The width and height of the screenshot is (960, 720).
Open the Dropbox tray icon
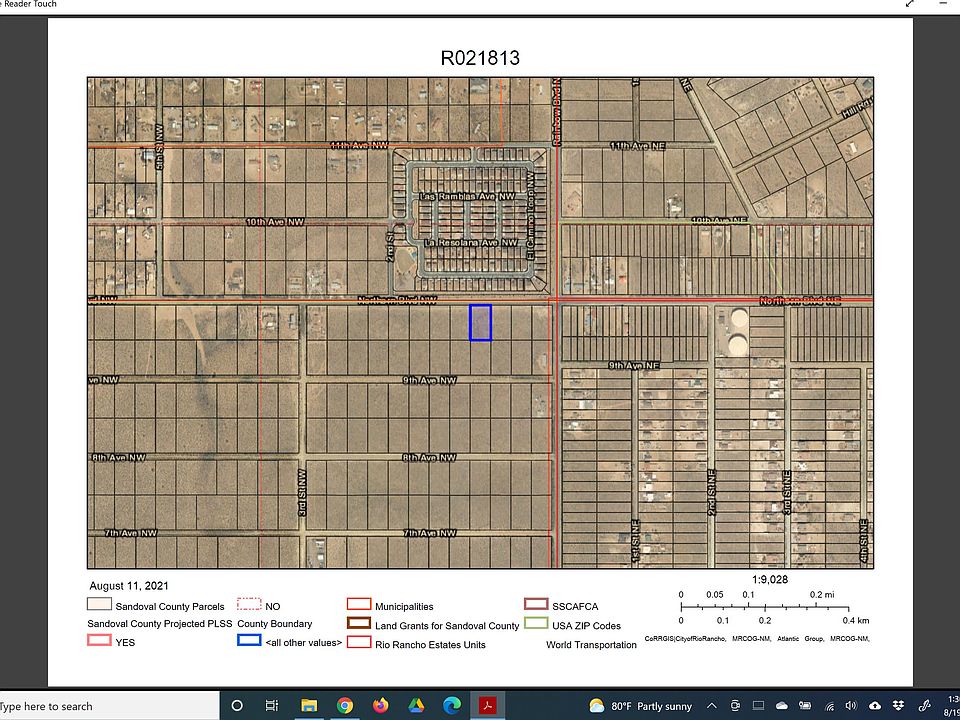[x=897, y=706]
